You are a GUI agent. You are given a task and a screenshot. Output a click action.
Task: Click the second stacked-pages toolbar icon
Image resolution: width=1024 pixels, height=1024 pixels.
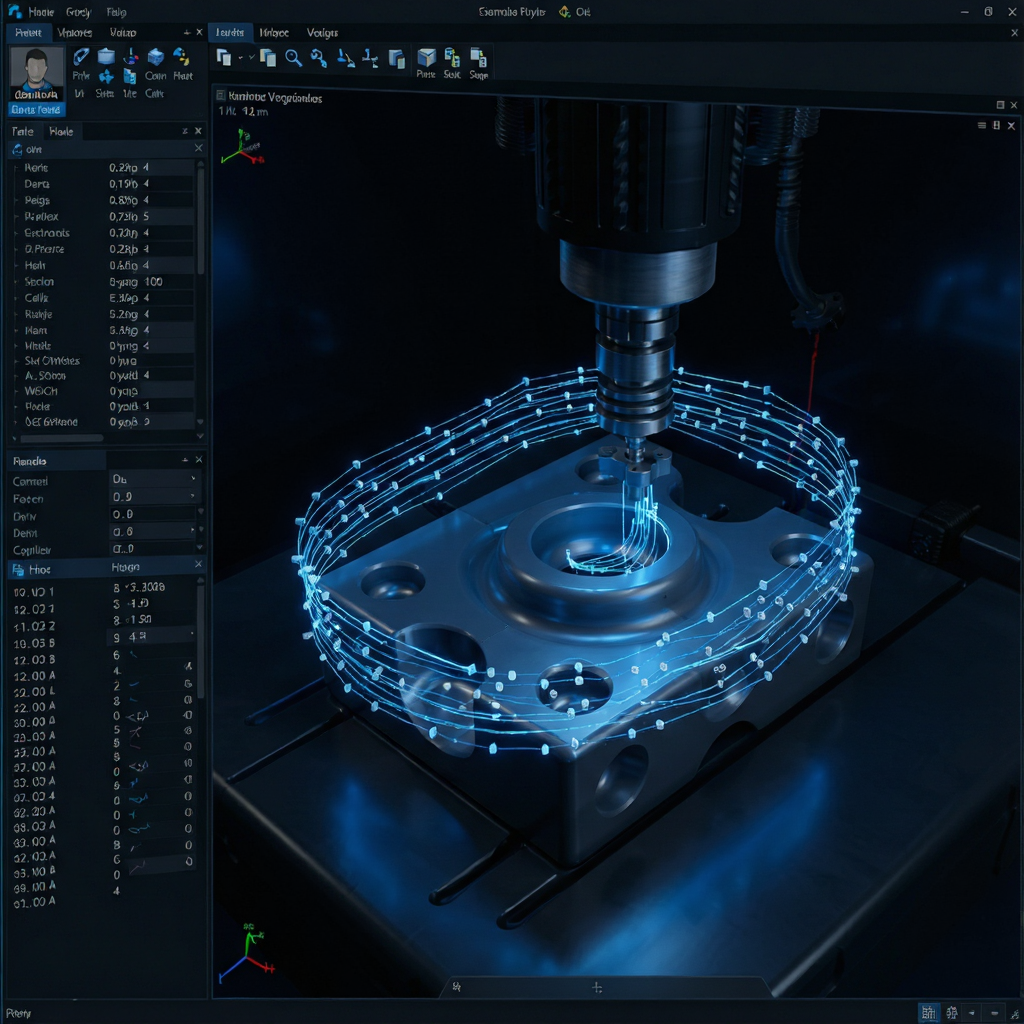coord(268,58)
